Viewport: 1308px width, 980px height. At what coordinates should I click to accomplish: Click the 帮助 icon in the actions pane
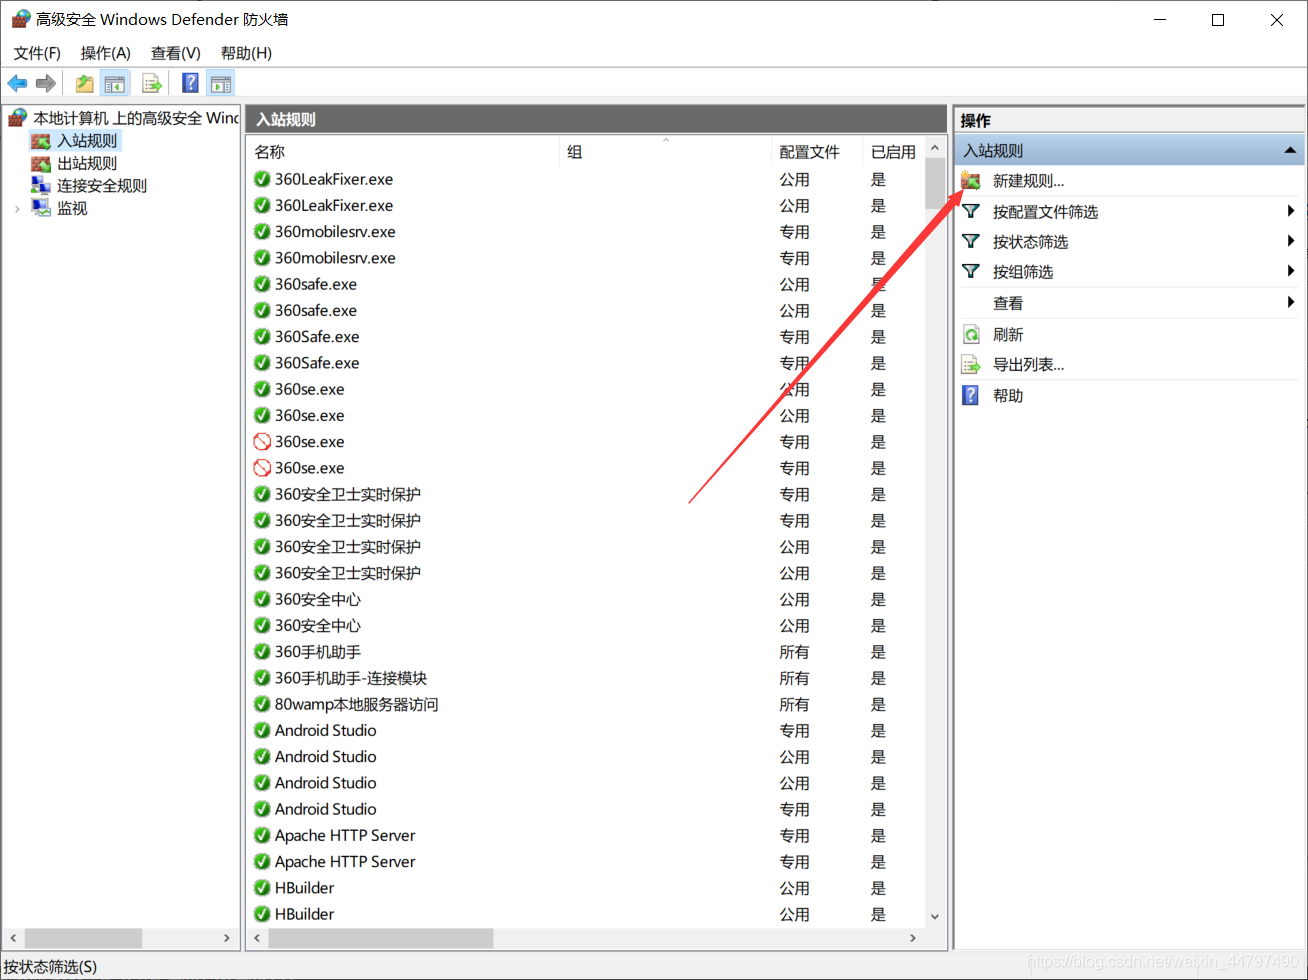971,395
